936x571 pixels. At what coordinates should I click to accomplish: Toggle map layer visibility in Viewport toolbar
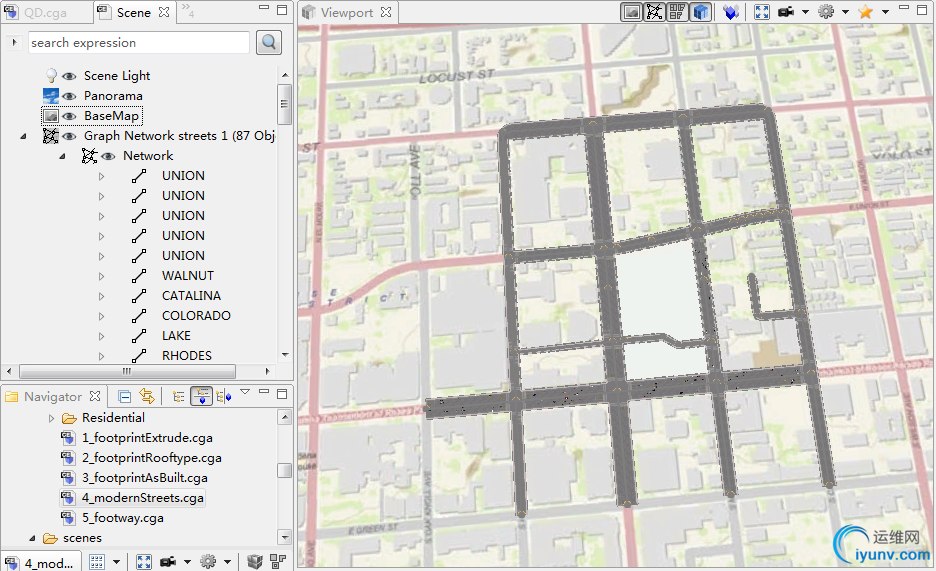[631, 12]
